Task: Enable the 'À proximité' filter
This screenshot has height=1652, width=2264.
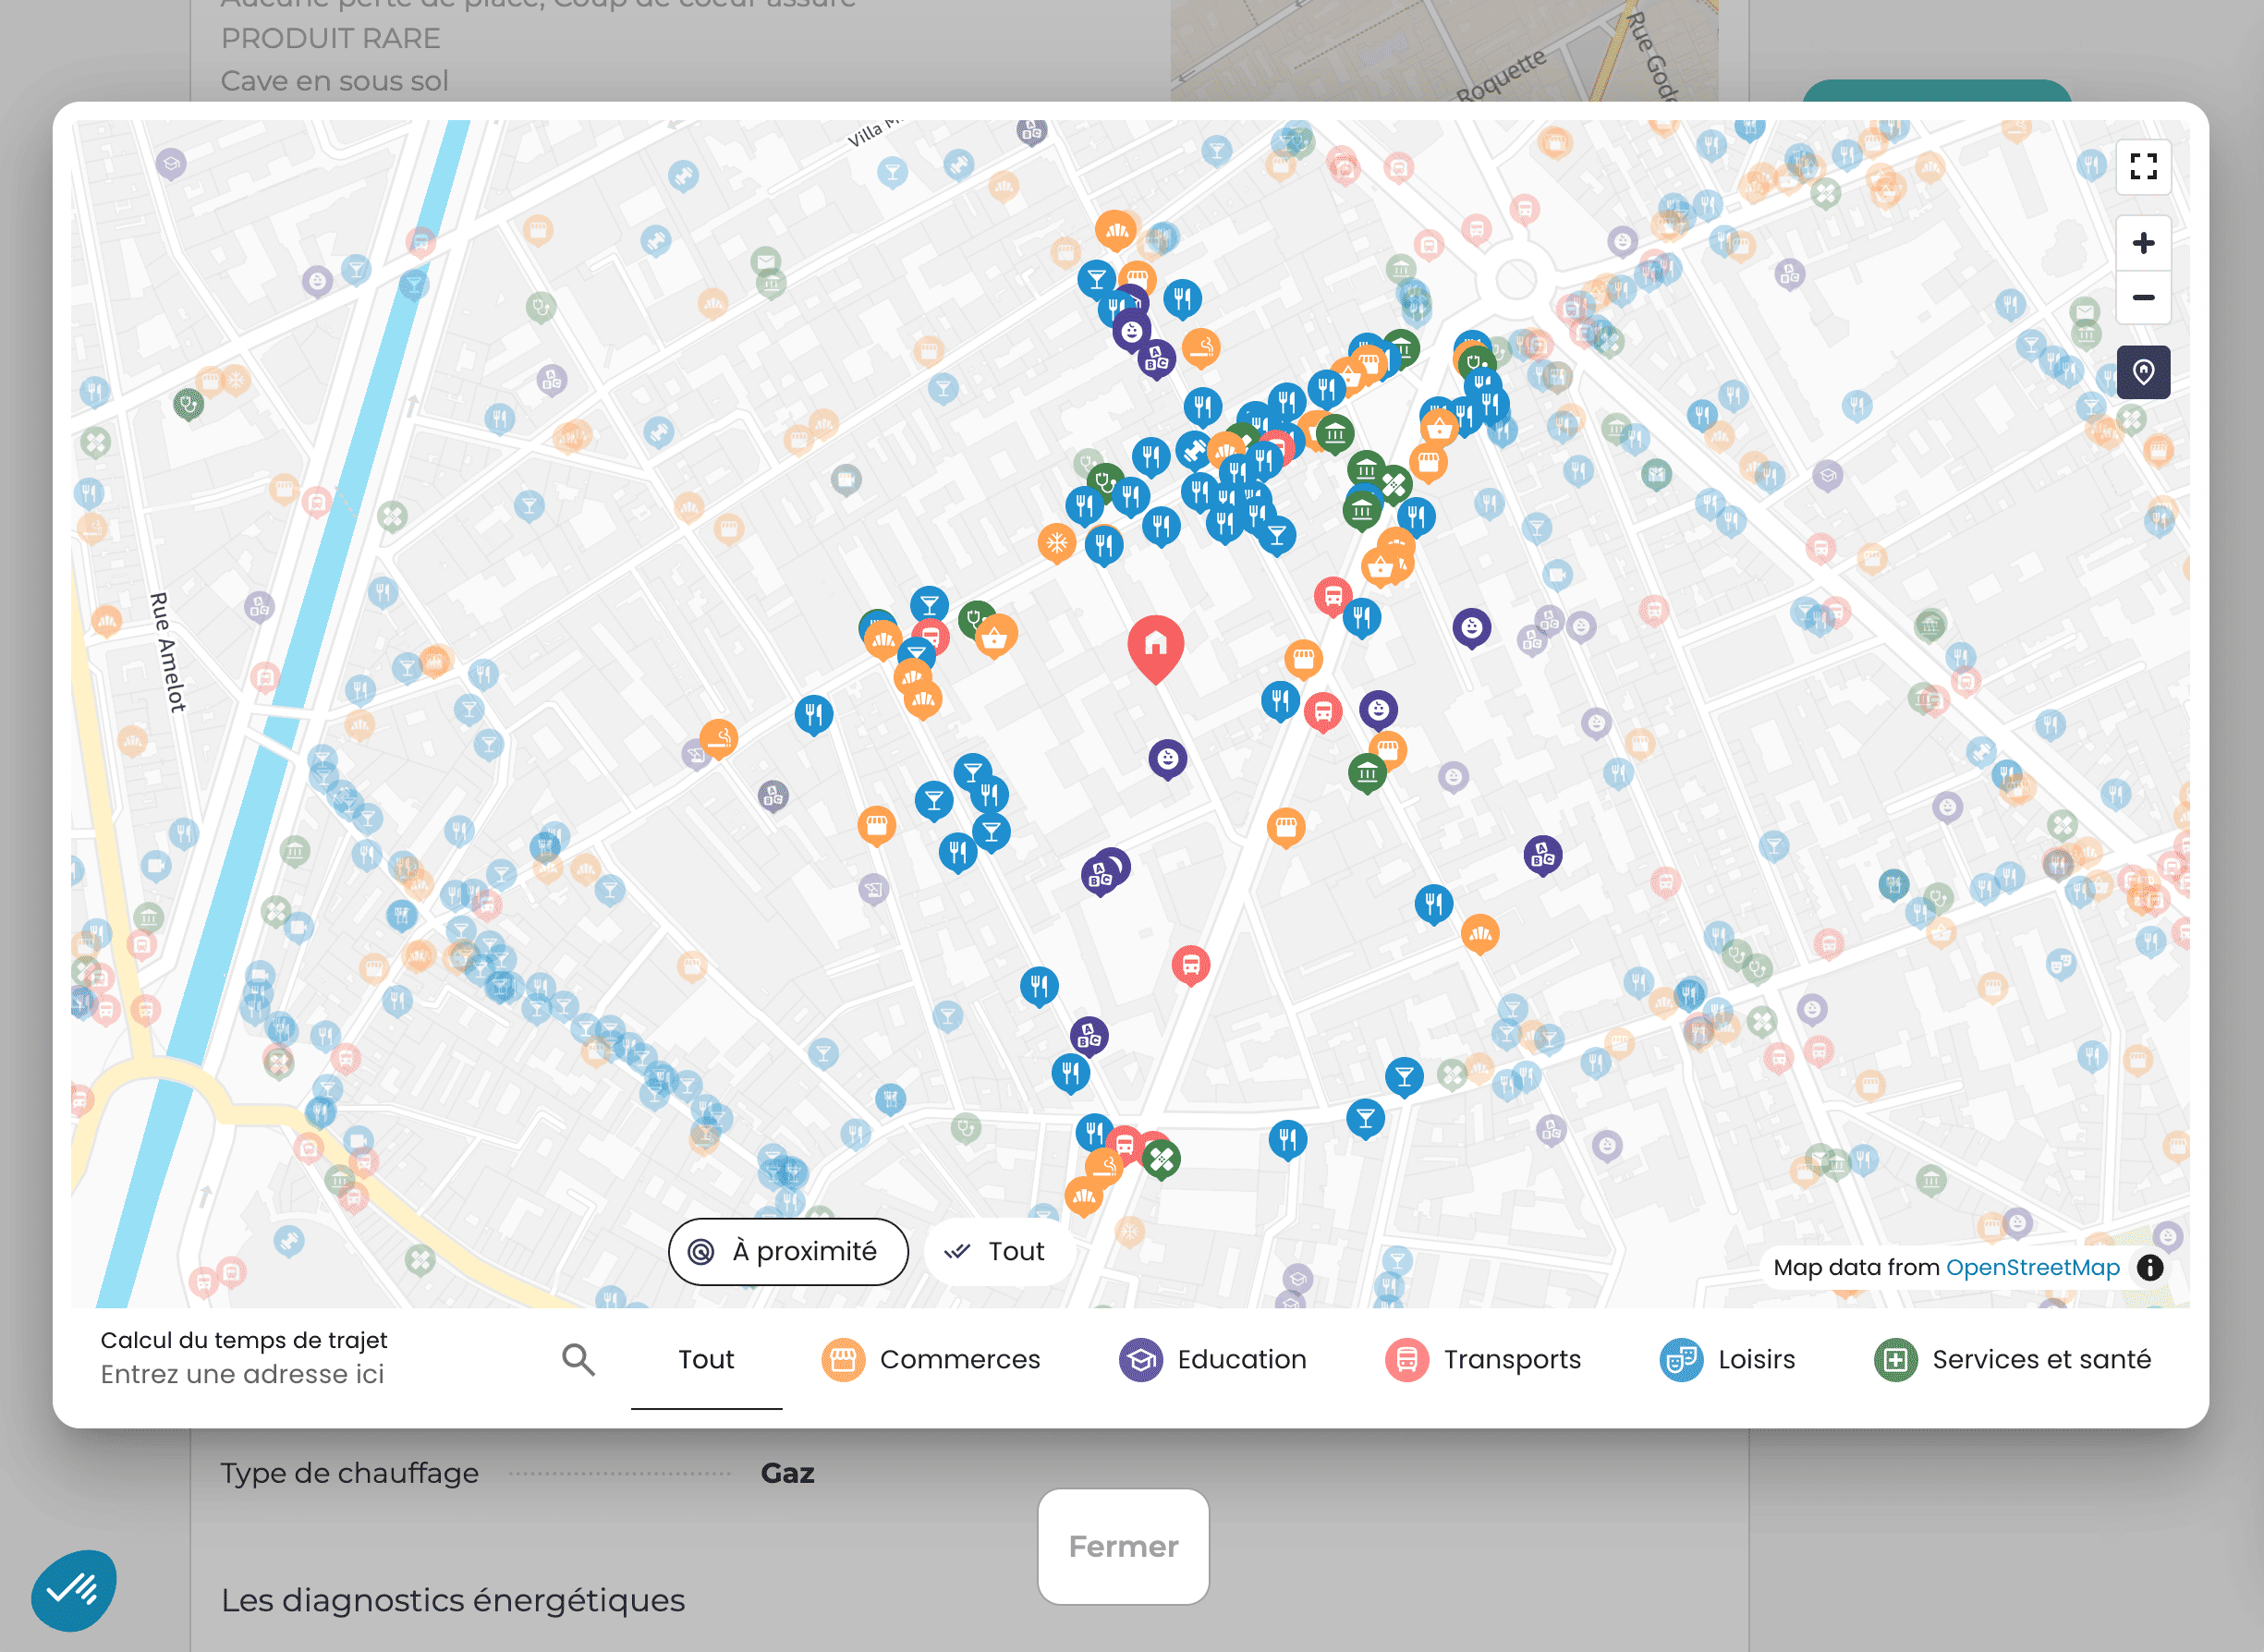Action: [789, 1251]
